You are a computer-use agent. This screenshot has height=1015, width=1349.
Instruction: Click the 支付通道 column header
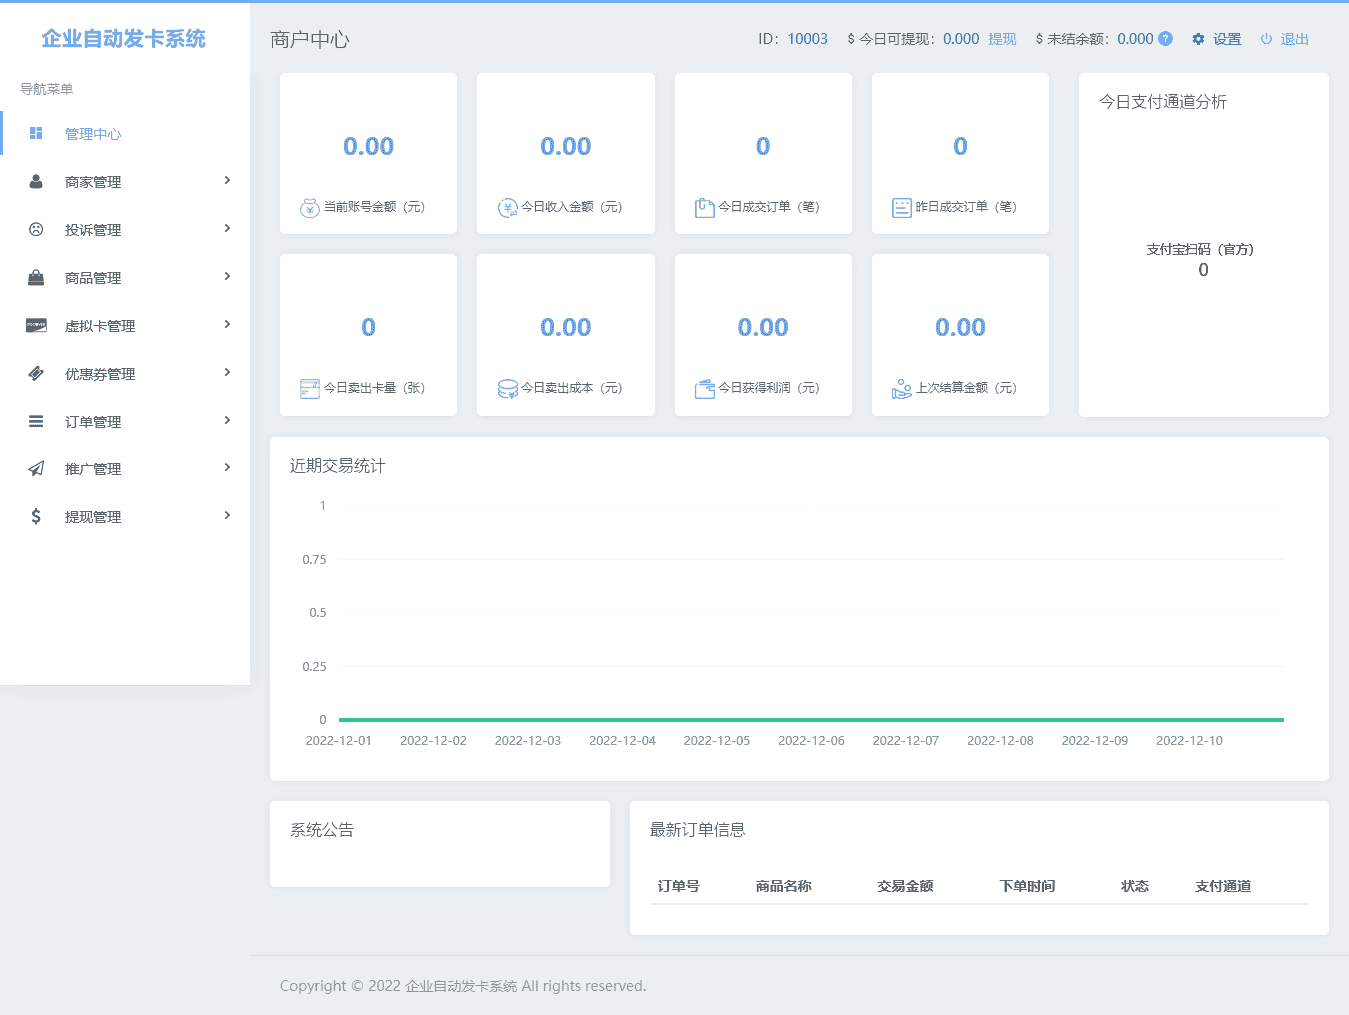point(1223,886)
